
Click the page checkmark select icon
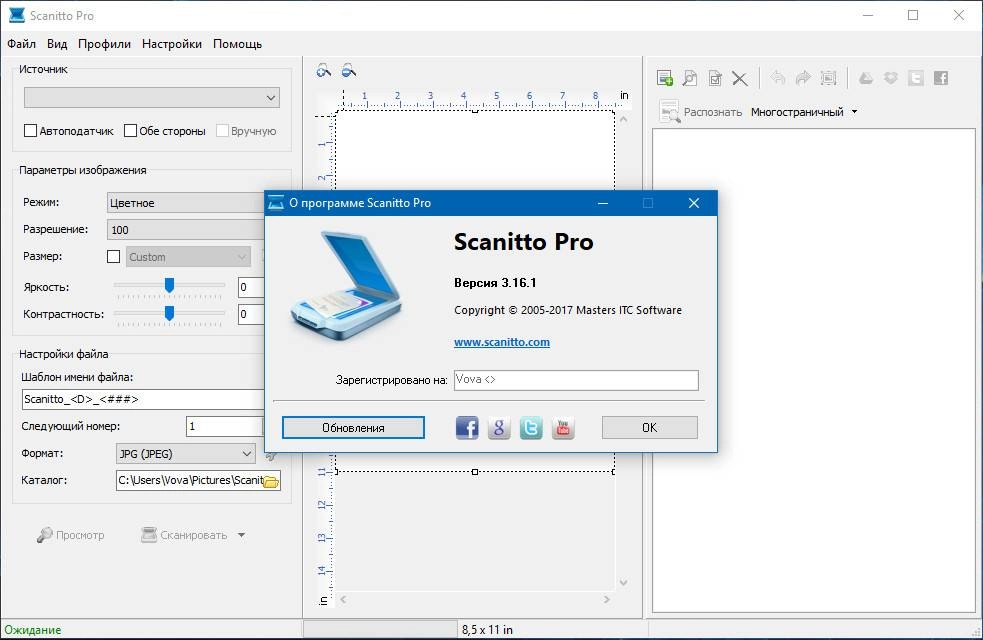(715, 78)
